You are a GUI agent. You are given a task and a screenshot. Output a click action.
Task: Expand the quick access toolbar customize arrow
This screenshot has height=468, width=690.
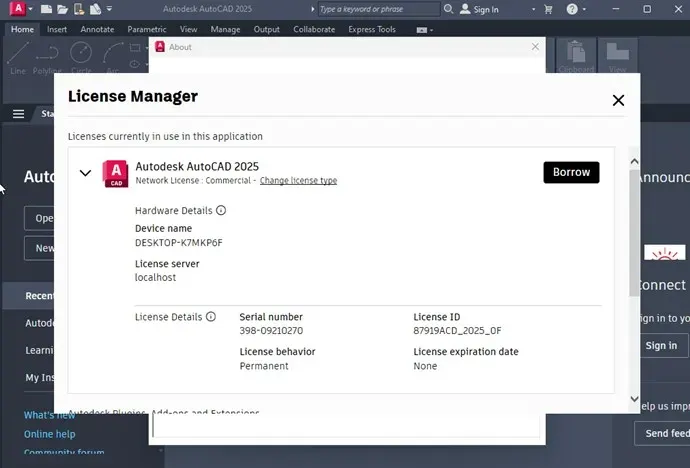tap(109, 9)
